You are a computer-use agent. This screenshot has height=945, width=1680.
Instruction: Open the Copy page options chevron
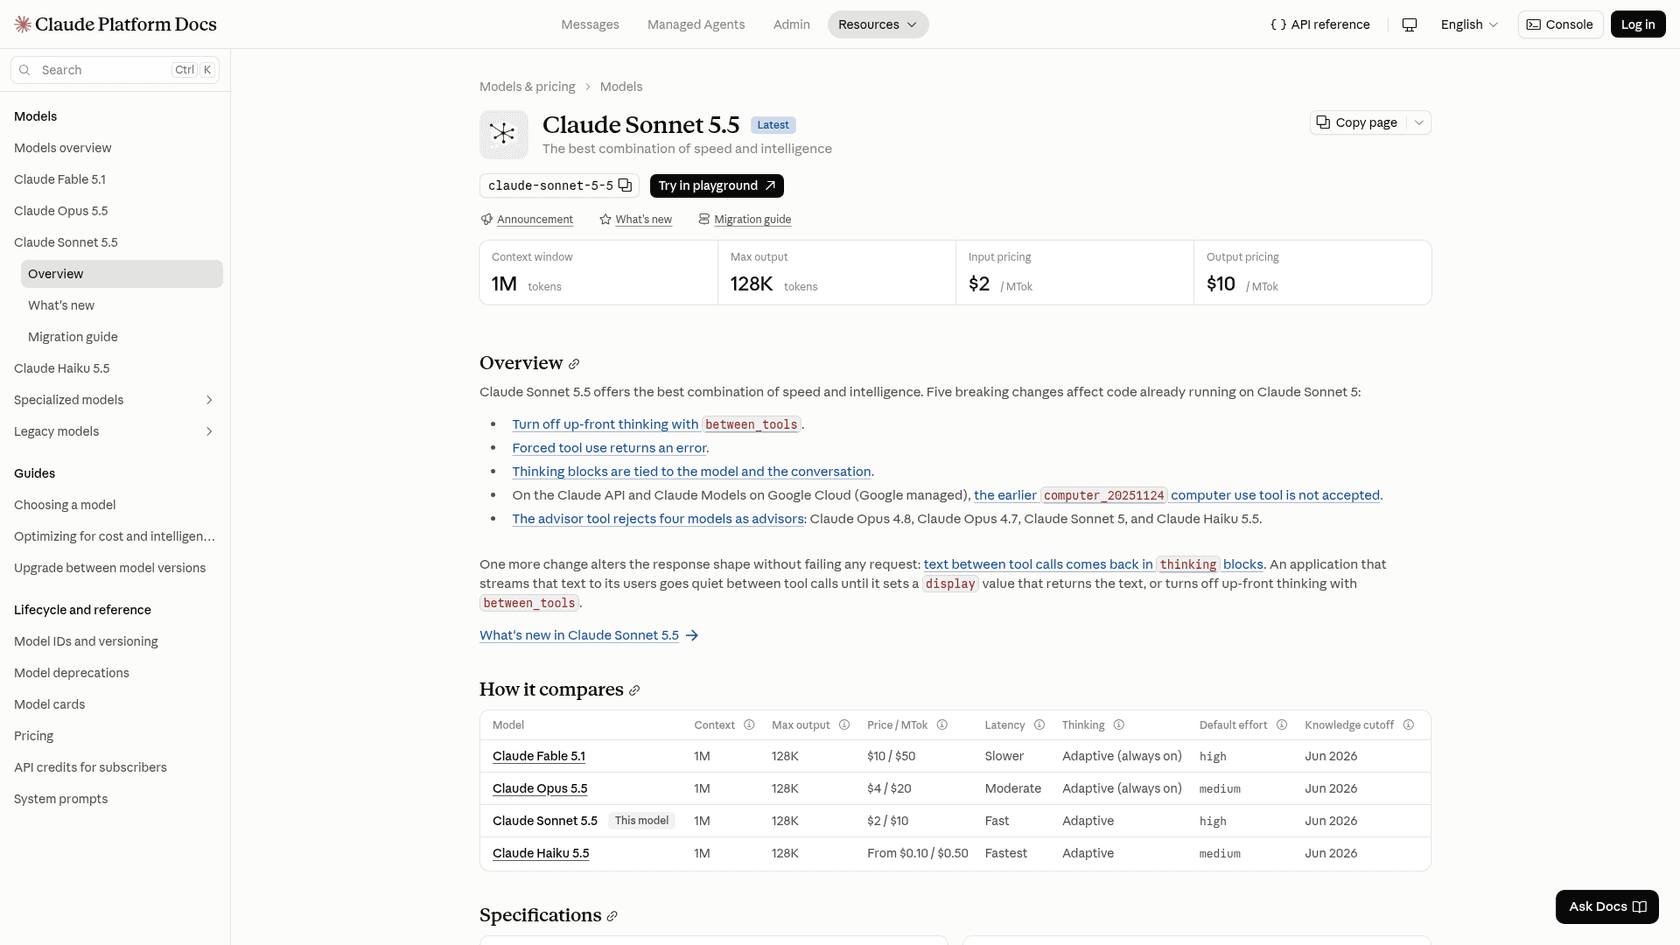[x=1419, y=122]
